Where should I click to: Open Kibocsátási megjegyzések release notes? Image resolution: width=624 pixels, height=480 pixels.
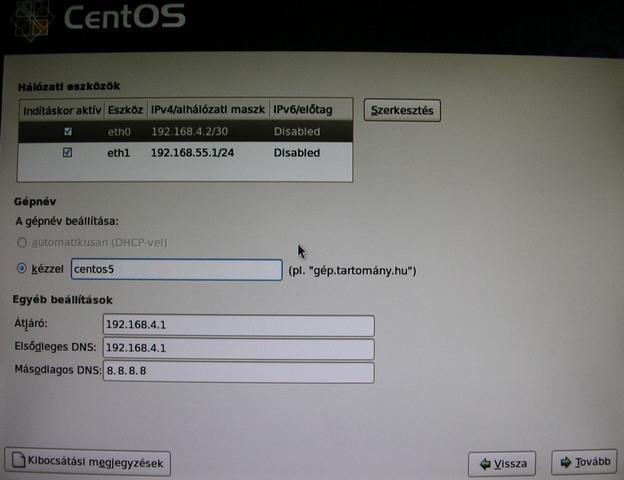89,462
